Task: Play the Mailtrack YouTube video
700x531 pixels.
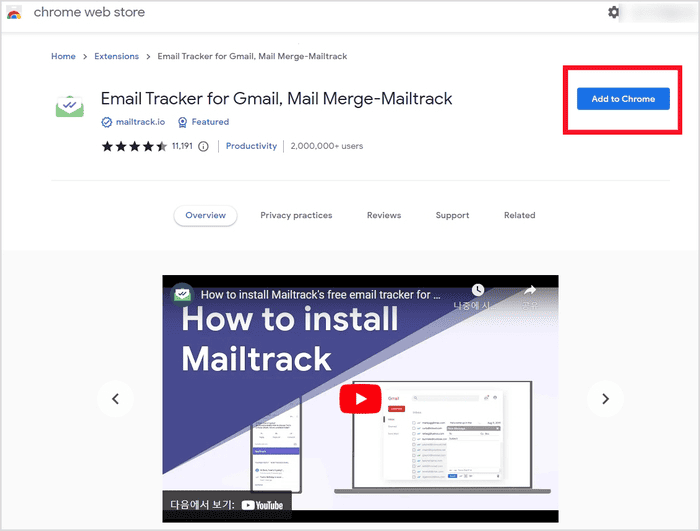Action: coord(360,398)
